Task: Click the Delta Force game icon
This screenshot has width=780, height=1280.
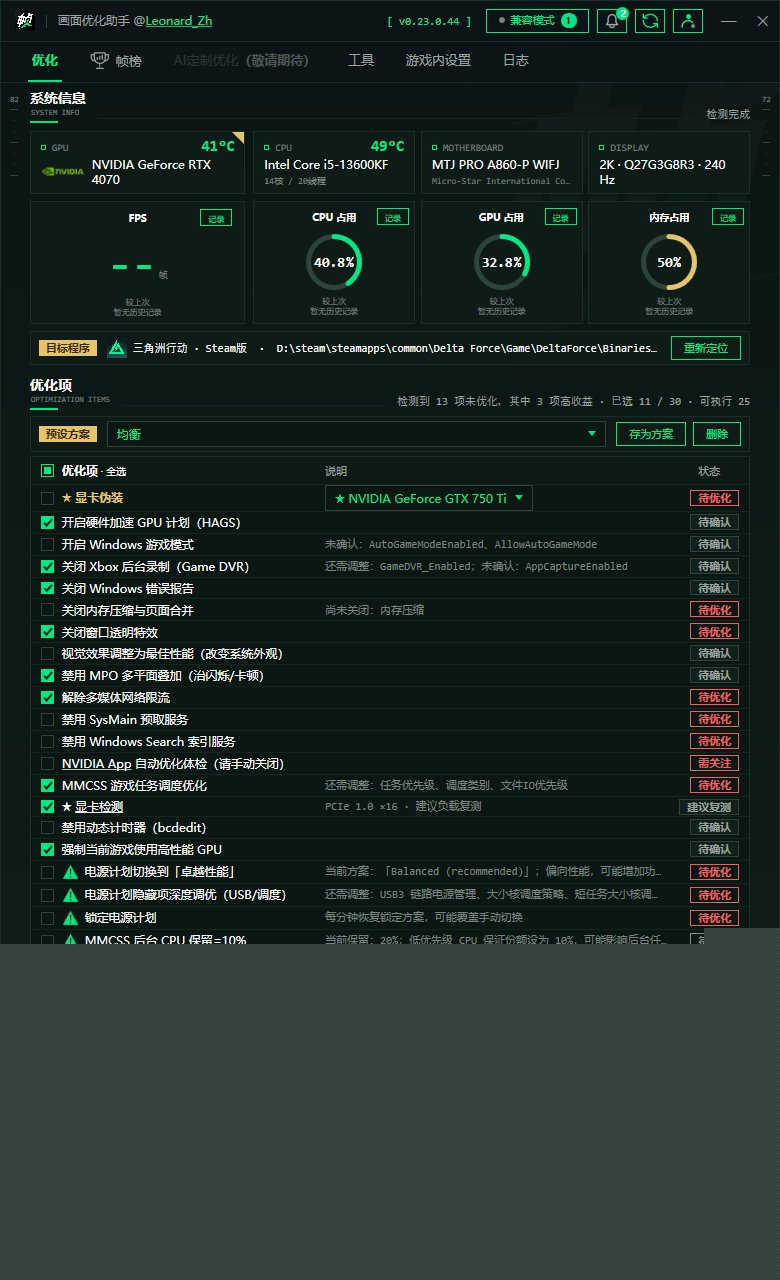Action: (x=116, y=348)
